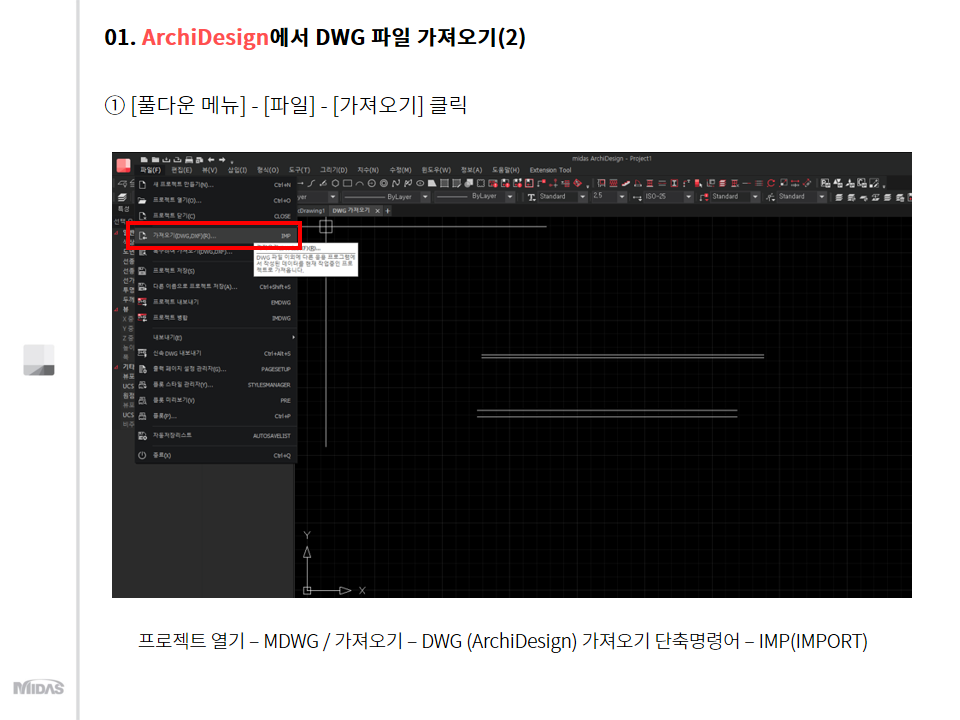Open the 도구(T) menu
The width and height of the screenshot is (960, 720).
click(x=299, y=170)
